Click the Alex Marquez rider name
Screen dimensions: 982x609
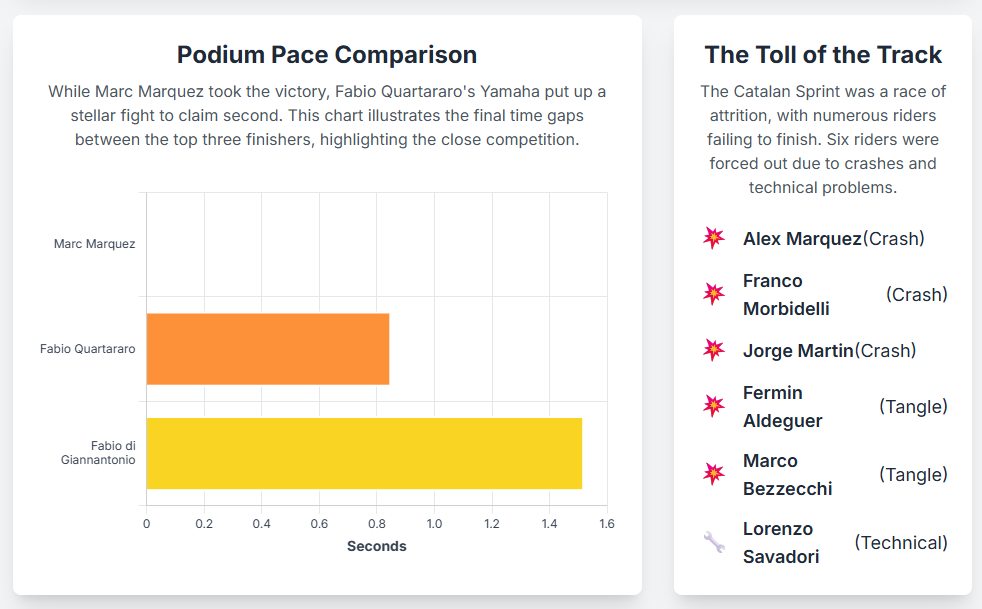802,238
